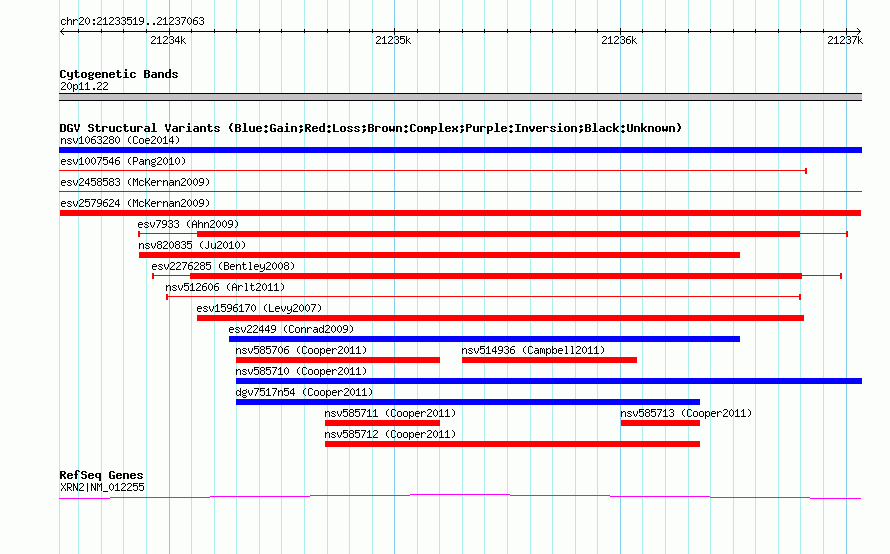Viewport: 890px width, 554px height.
Task: Click the dgv7517n54 blue gain bar
Action: [x=468, y=402]
